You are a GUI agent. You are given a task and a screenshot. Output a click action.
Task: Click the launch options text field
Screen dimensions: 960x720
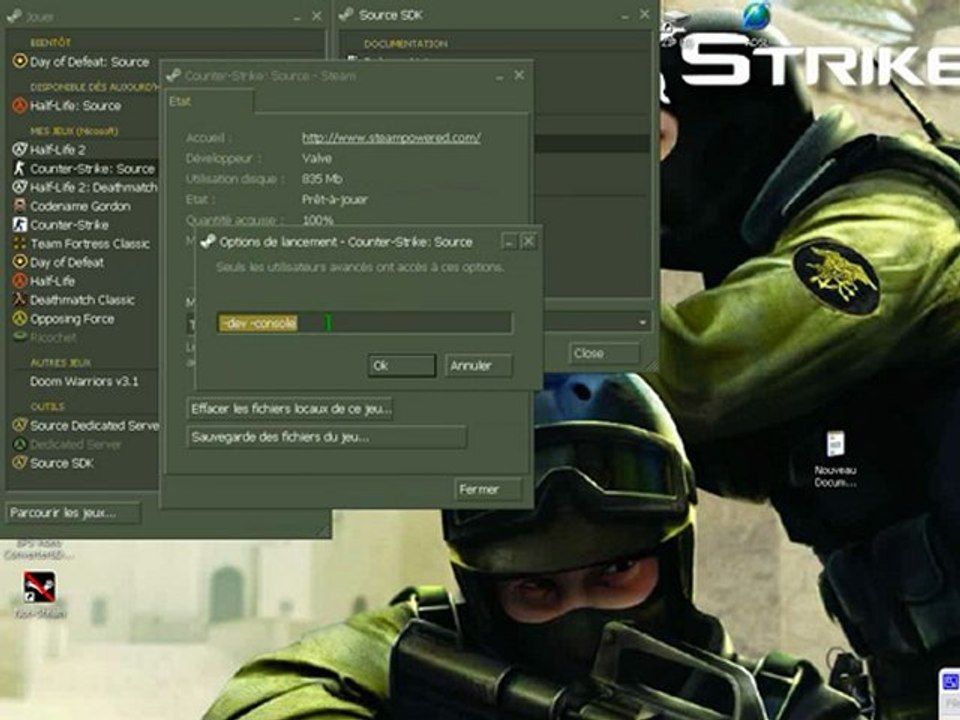tap(365, 323)
